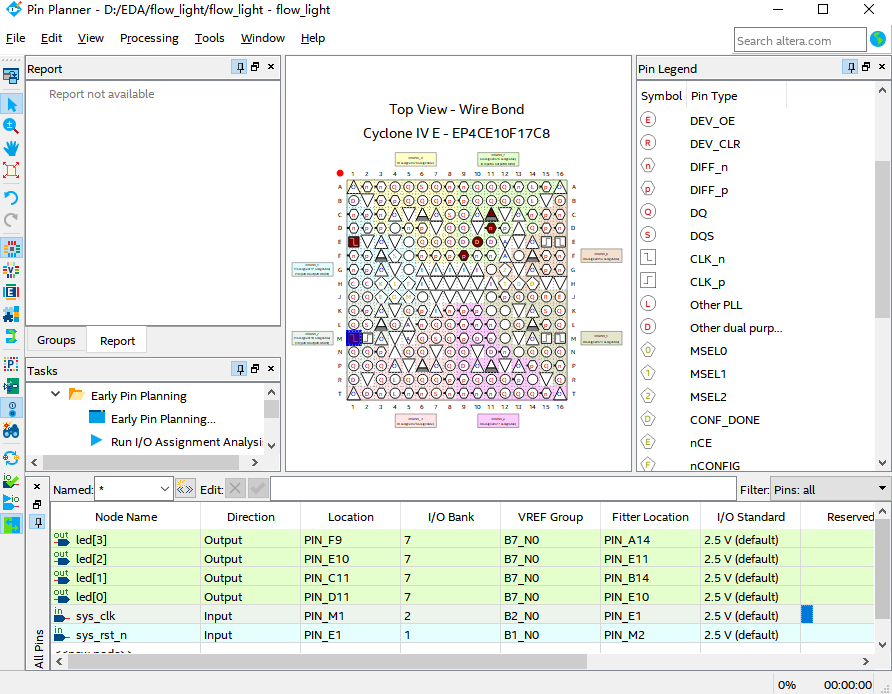Click Tasks panel scroll down arrow
The height and width of the screenshot is (694, 892).
[x=271, y=445]
